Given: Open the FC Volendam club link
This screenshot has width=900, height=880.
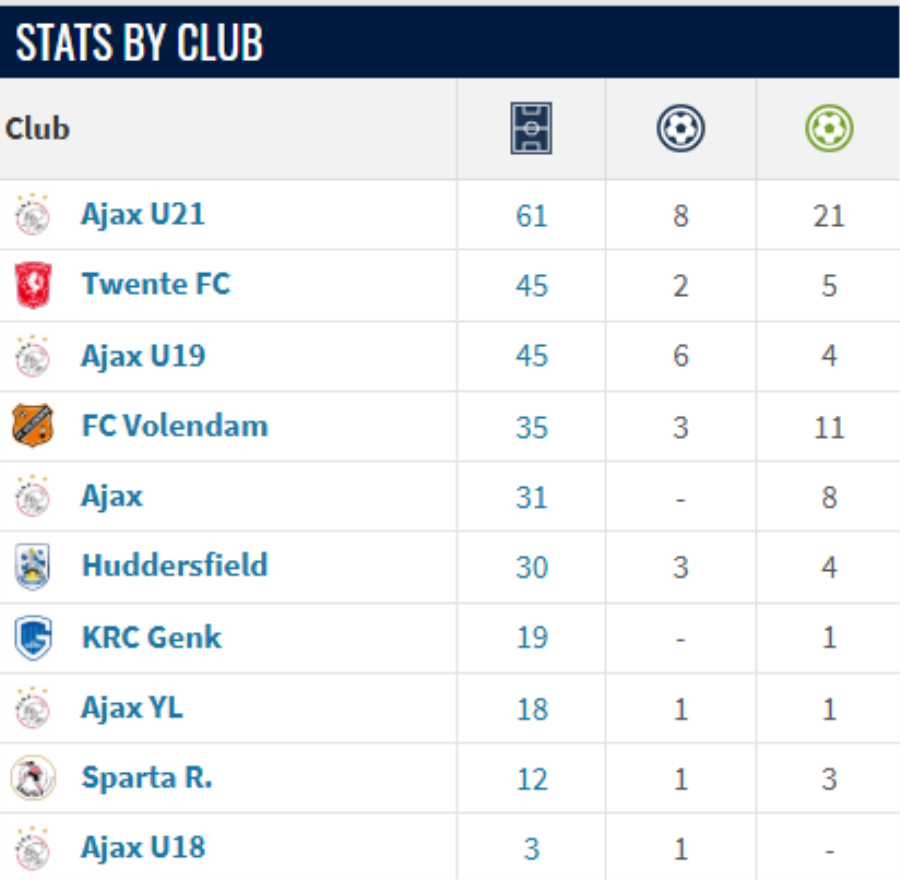Looking at the screenshot, I should [175, 425].
